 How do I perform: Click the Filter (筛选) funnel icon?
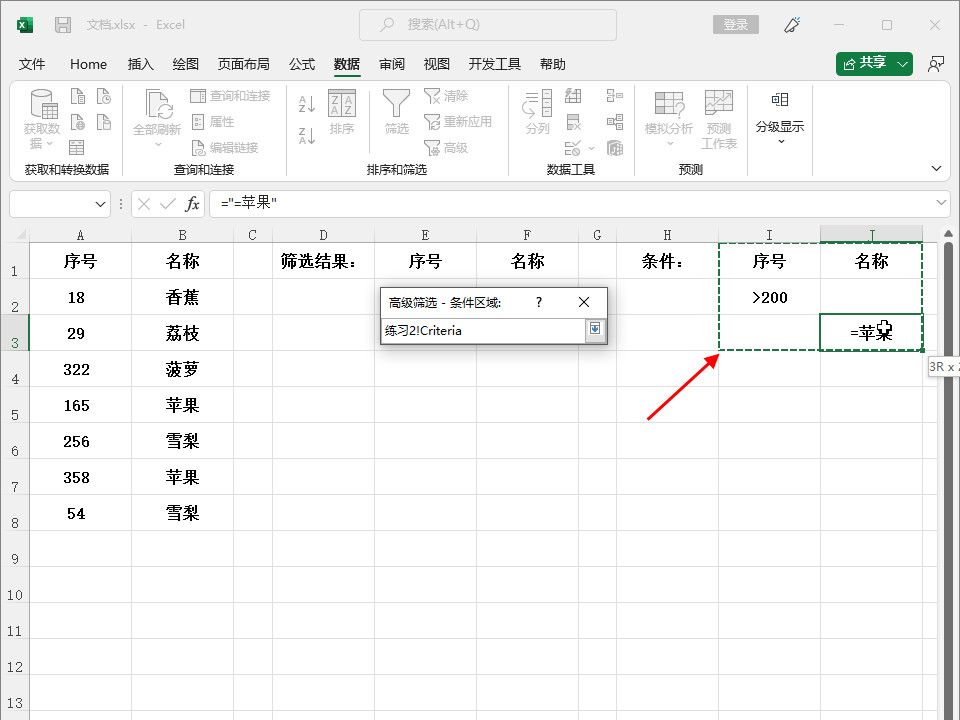point(396,112)
